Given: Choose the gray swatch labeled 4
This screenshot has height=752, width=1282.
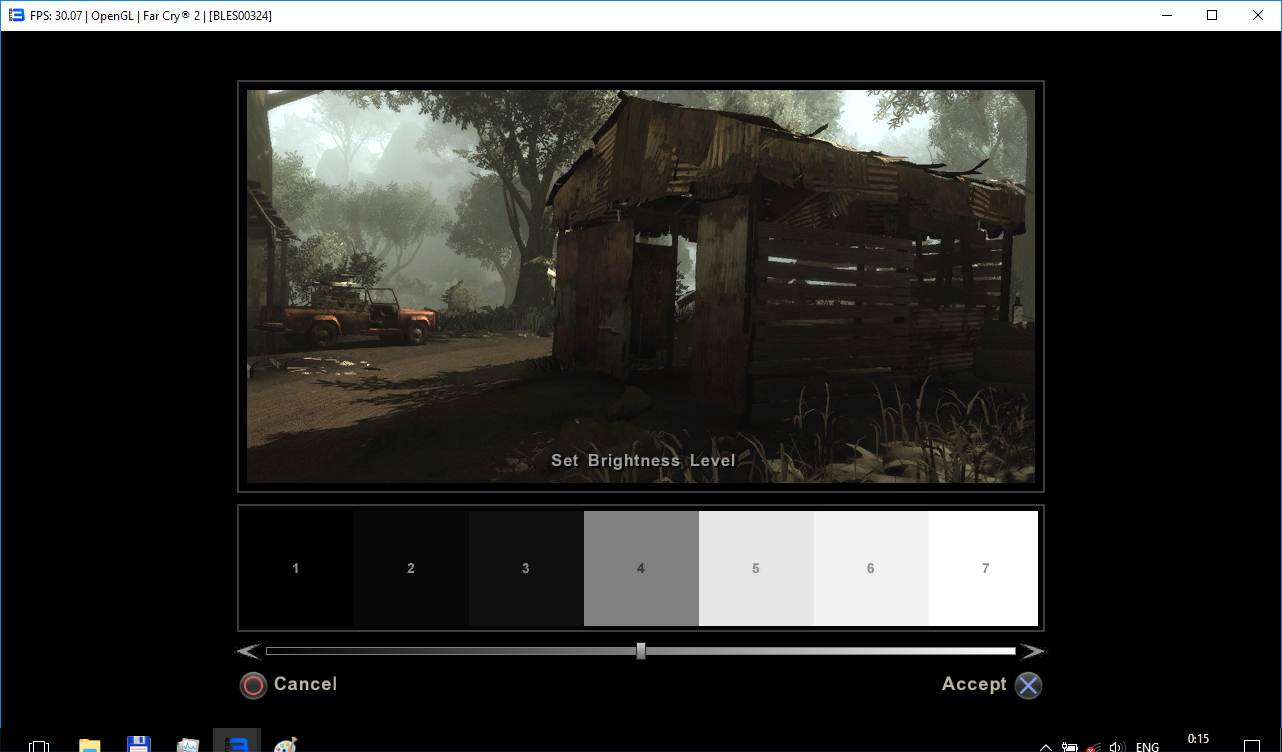Looking at the screenshot, I should [641, 568].
